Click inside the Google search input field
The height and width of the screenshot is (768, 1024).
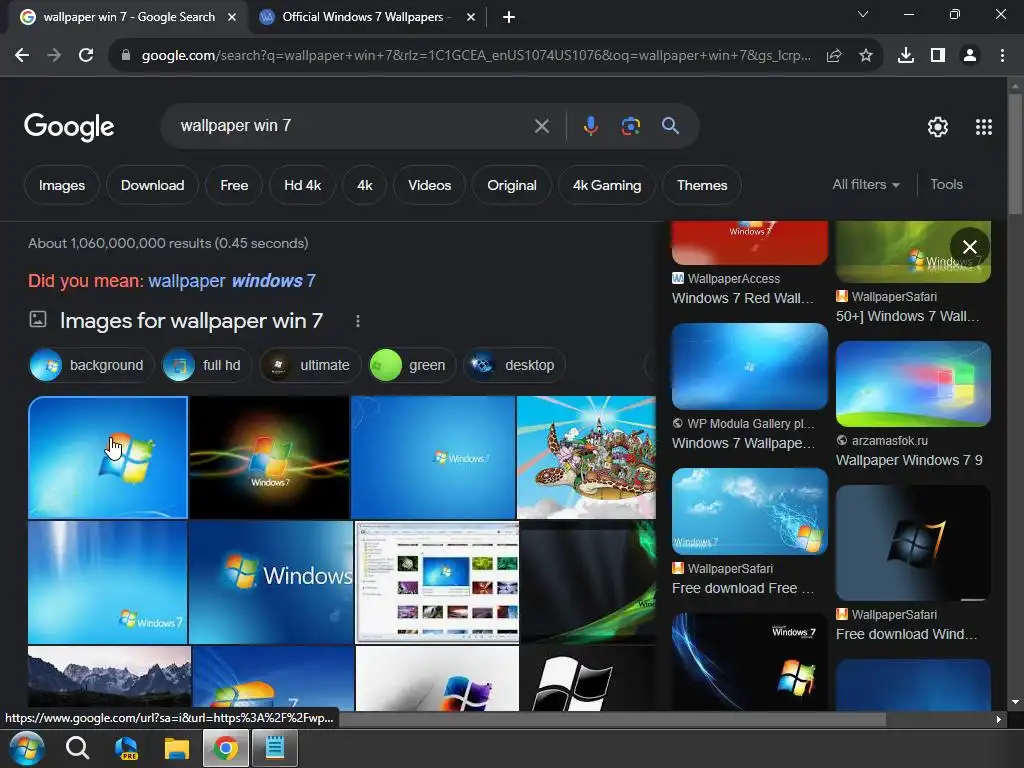pyautogui.click(x=353, y=126)
